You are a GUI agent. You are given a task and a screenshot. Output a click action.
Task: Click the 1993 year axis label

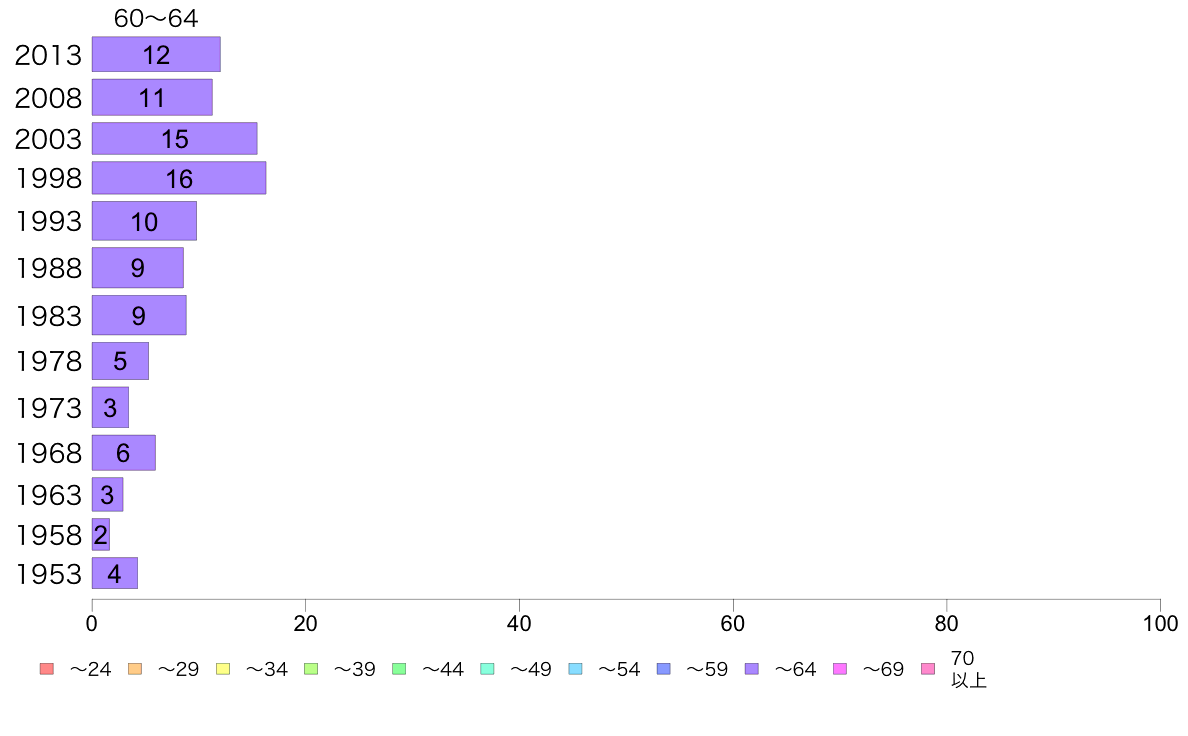tap(48, 221)
